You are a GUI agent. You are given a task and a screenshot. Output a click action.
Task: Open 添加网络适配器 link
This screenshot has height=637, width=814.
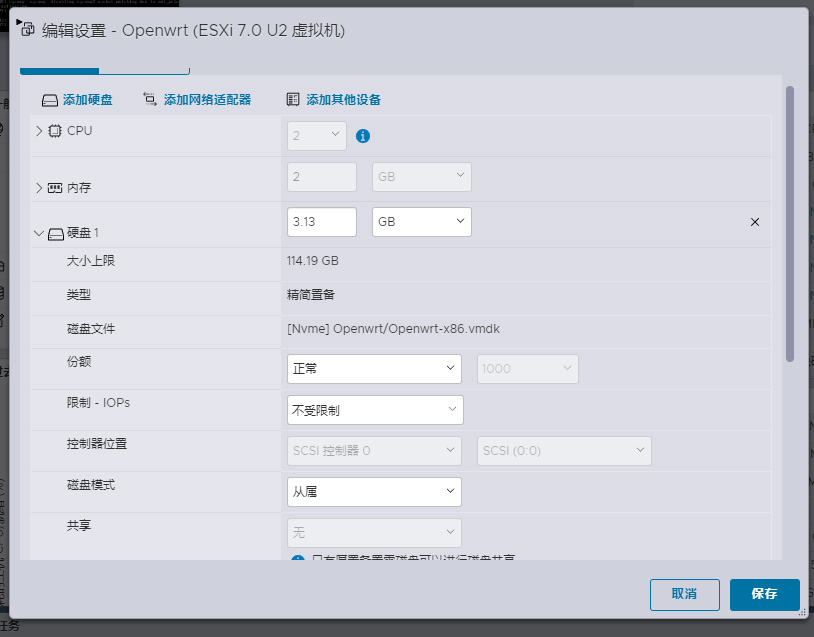tap(207, 100)
